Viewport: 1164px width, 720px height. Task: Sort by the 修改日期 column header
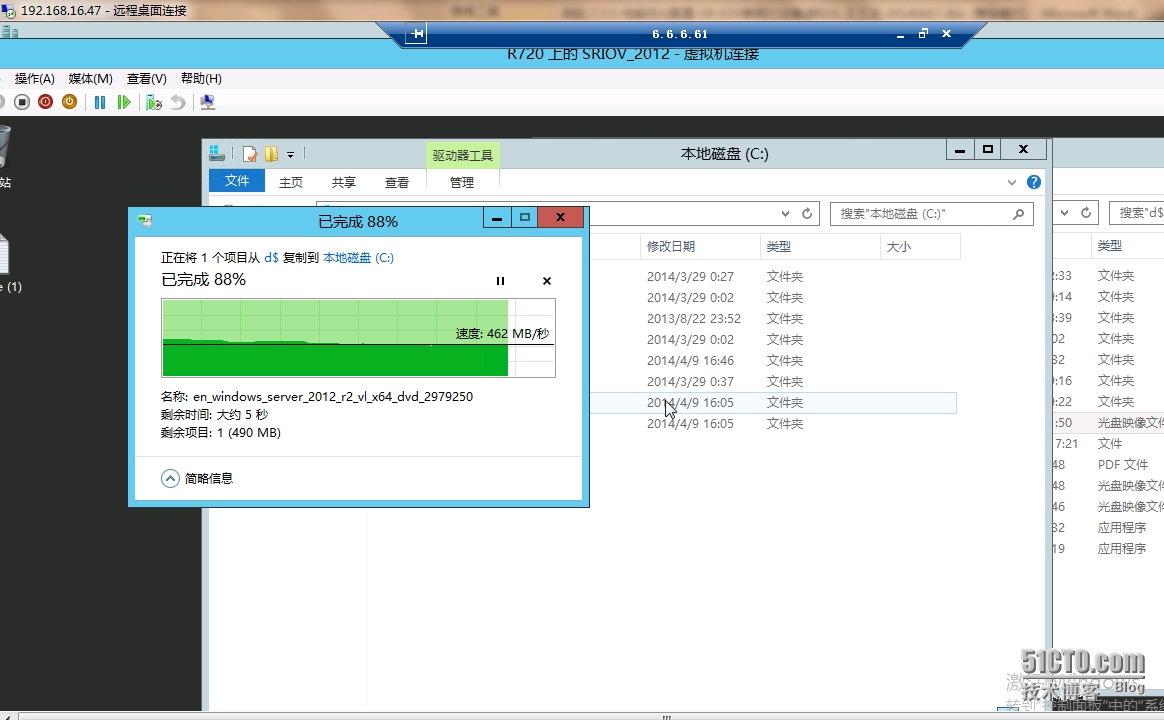(x=700, y=246)
